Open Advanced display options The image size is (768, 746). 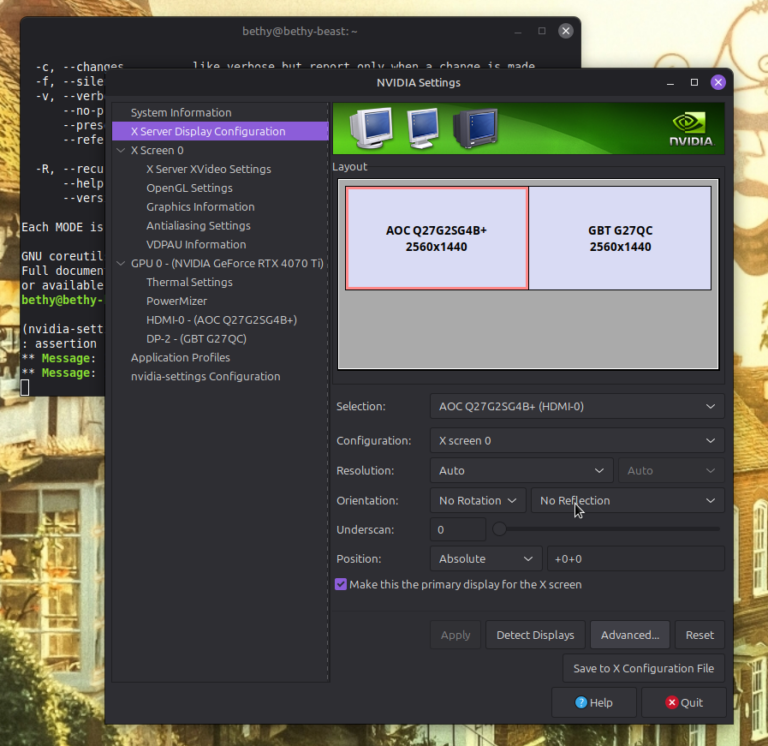pyautogui.click(x=630, y=635)
